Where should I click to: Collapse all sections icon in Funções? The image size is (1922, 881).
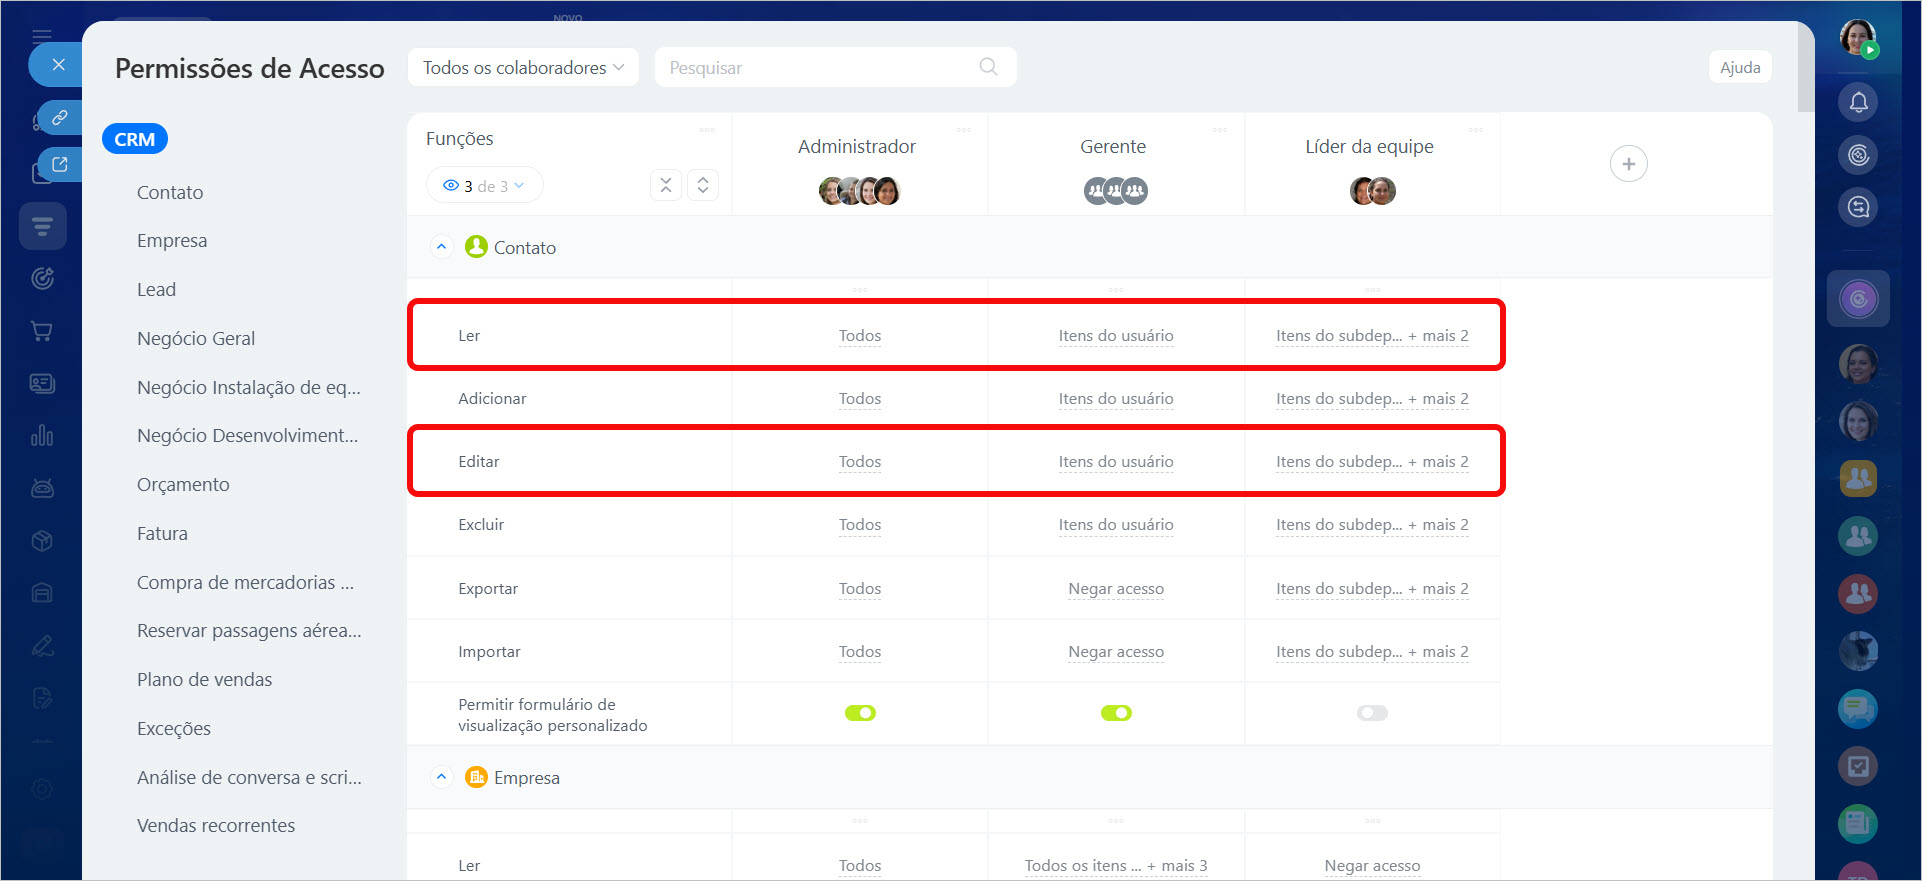[x=666, y=186]
